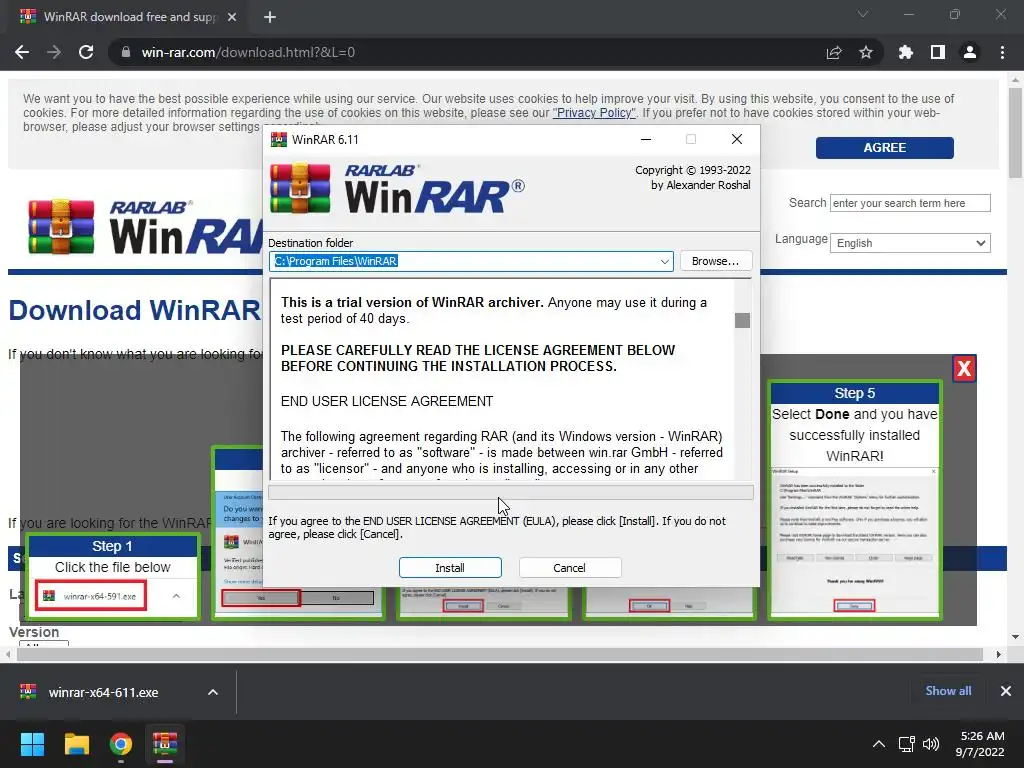Open the Privacy Policy link

594,112
